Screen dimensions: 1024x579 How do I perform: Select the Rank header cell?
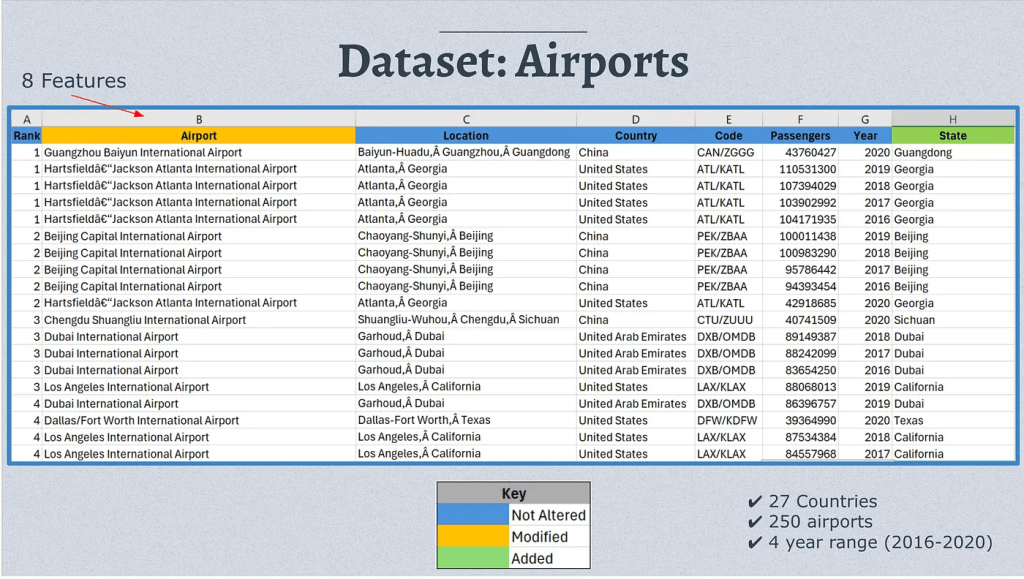27,136
